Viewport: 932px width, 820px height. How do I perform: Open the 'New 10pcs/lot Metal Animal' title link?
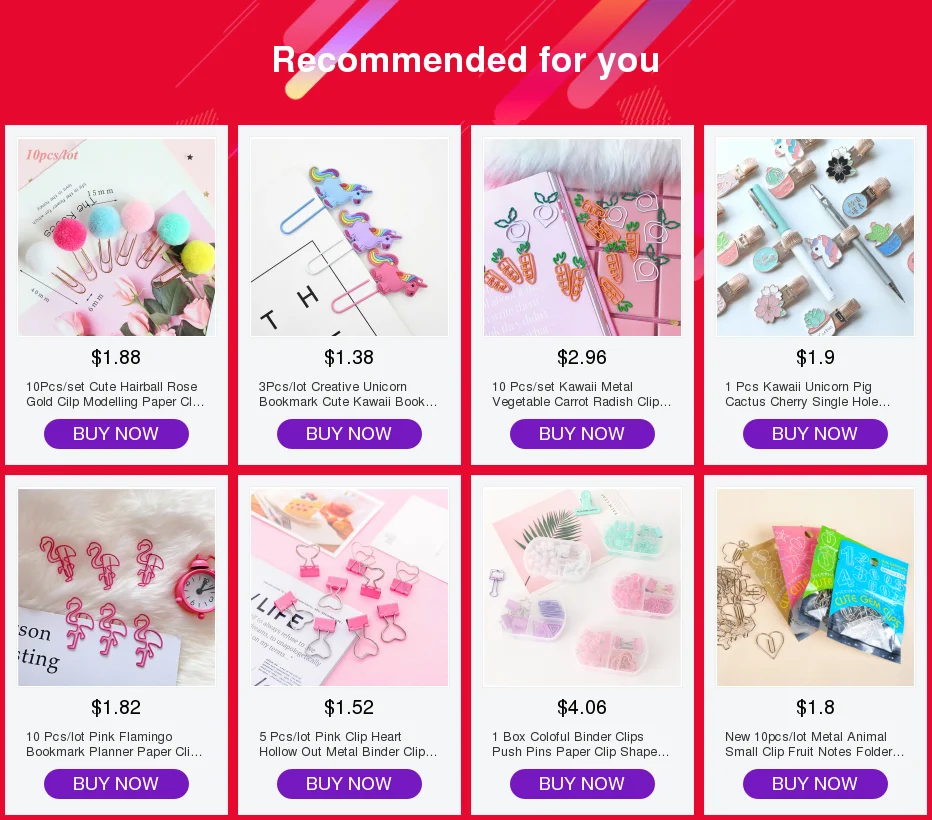[815, 744]
